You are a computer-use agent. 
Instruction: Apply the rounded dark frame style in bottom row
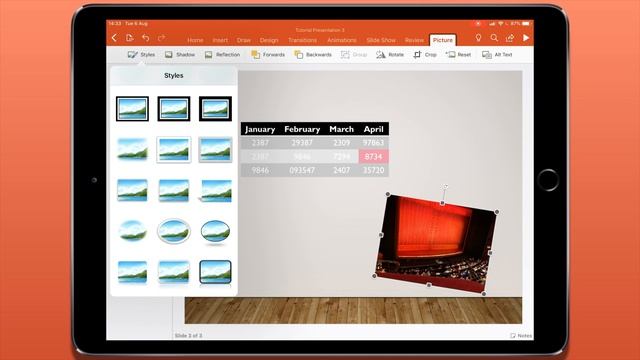coord(216,272)
